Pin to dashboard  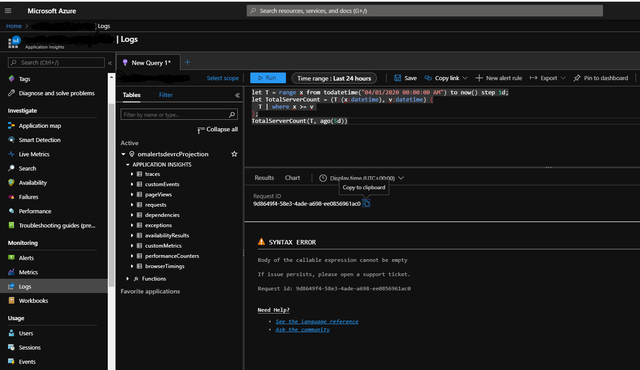coord(601,78)
